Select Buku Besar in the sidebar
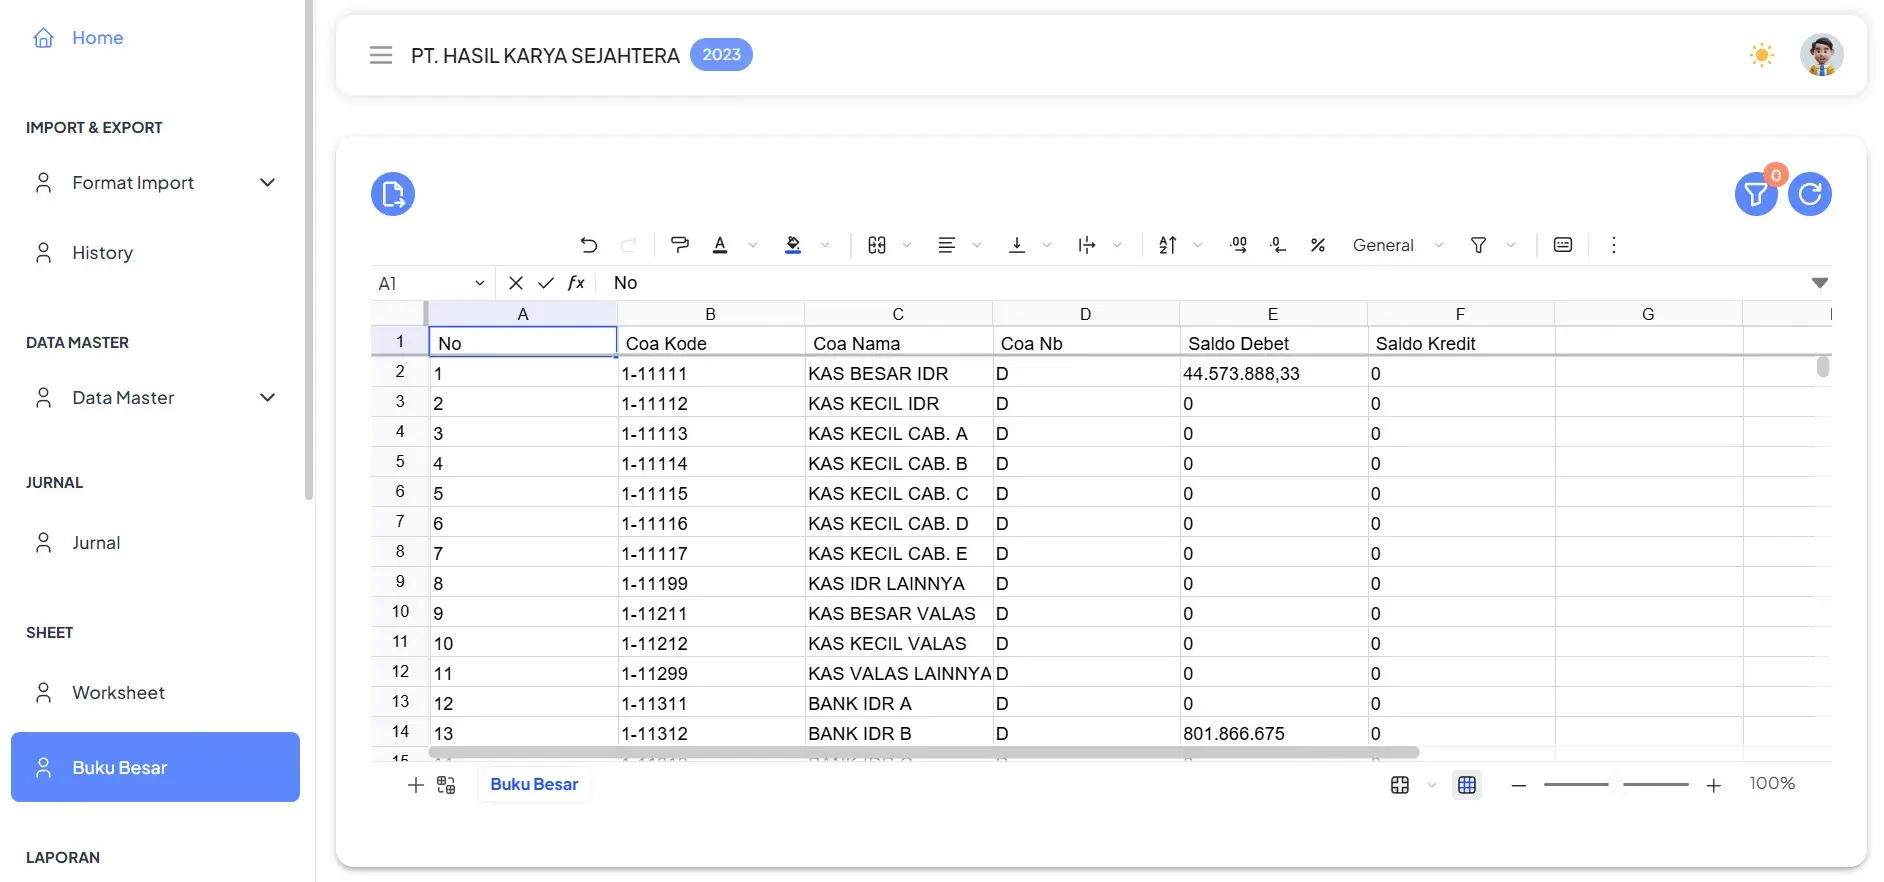This screenshot has height=882, width=1884. pyautogui.click(x=155, y=767)
